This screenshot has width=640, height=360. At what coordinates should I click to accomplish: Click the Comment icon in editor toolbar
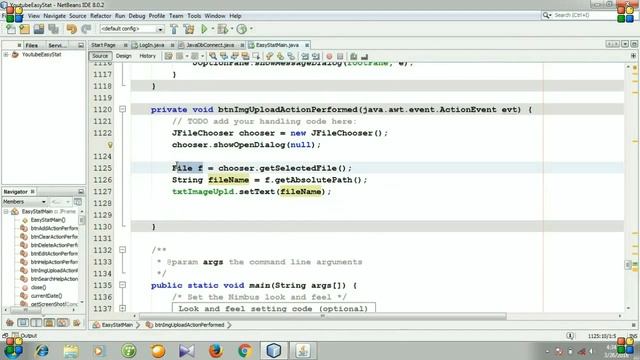click(x=353, y=56)
